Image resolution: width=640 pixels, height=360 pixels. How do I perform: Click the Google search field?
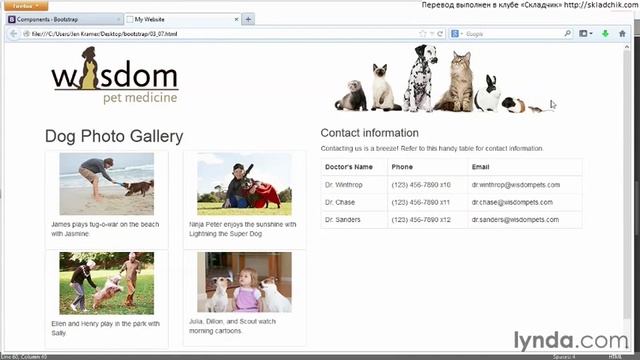(513, 34)
